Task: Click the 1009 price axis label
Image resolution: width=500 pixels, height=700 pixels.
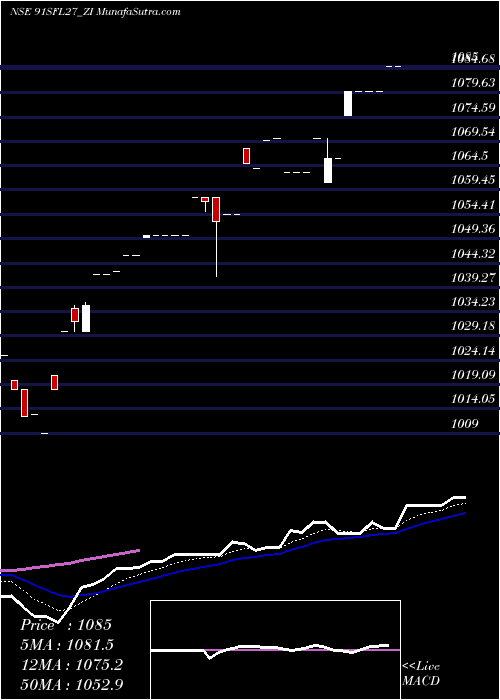Action: 465,423
